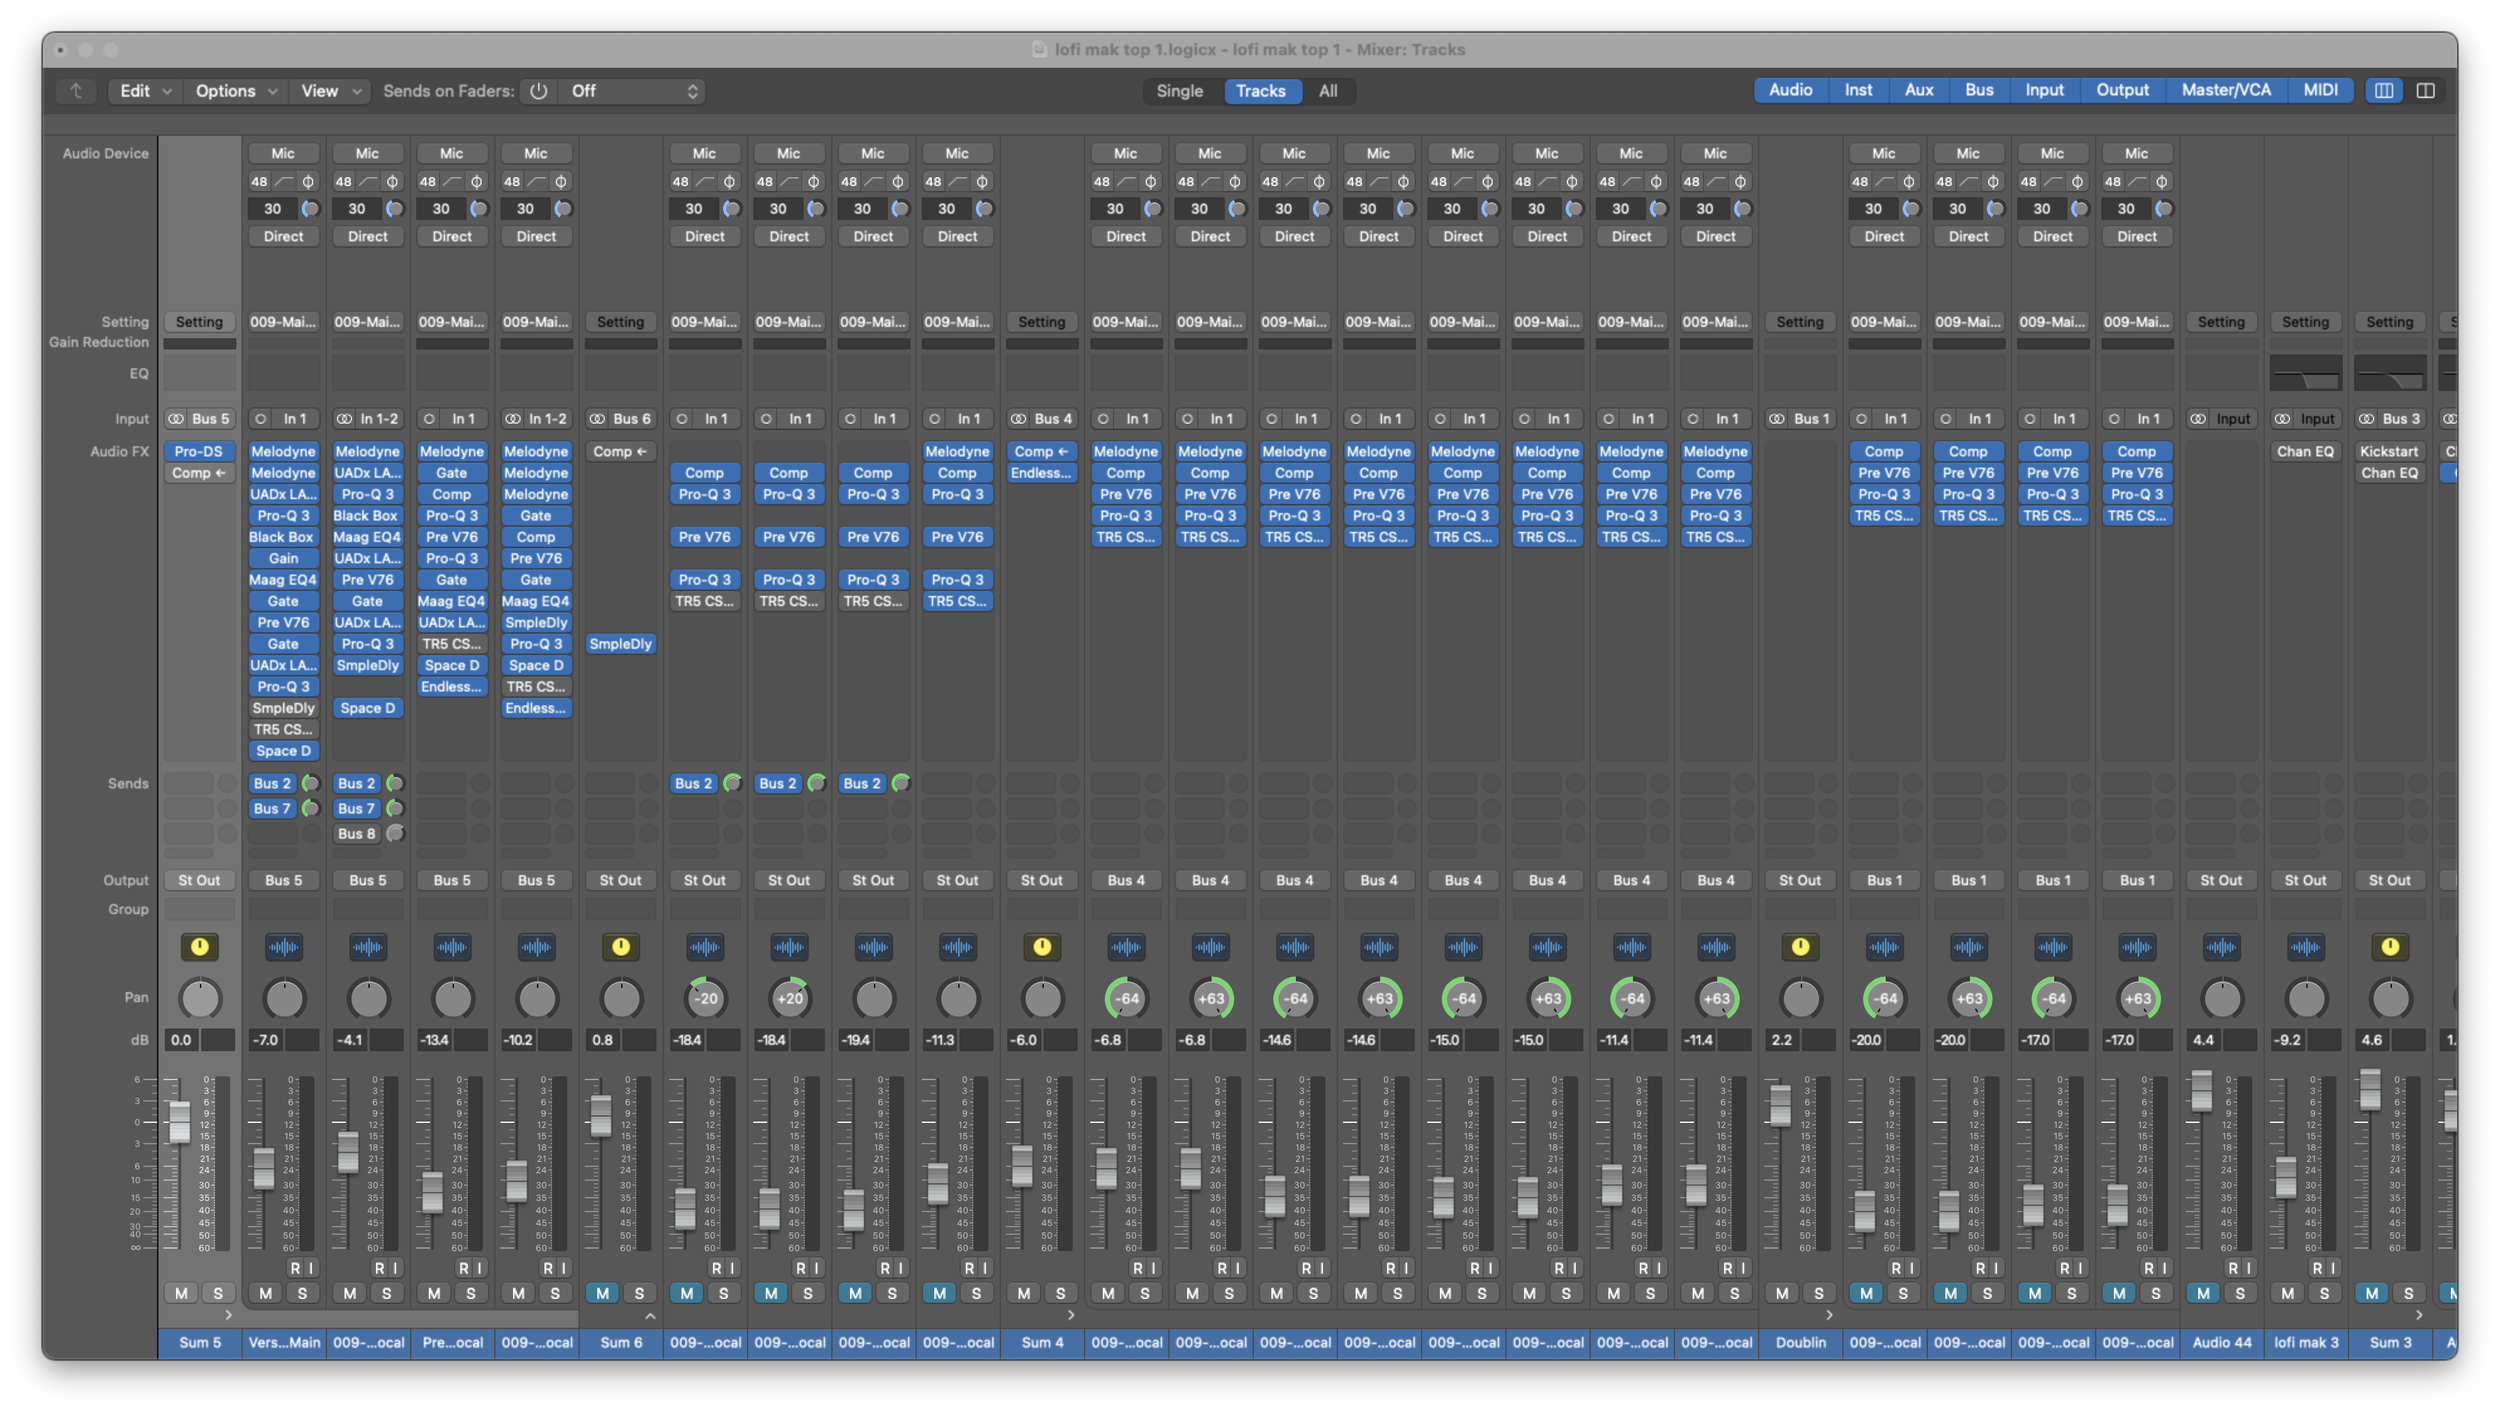
Task: Select narrow channel strips view icon
Action: (x=2384, y=91)
